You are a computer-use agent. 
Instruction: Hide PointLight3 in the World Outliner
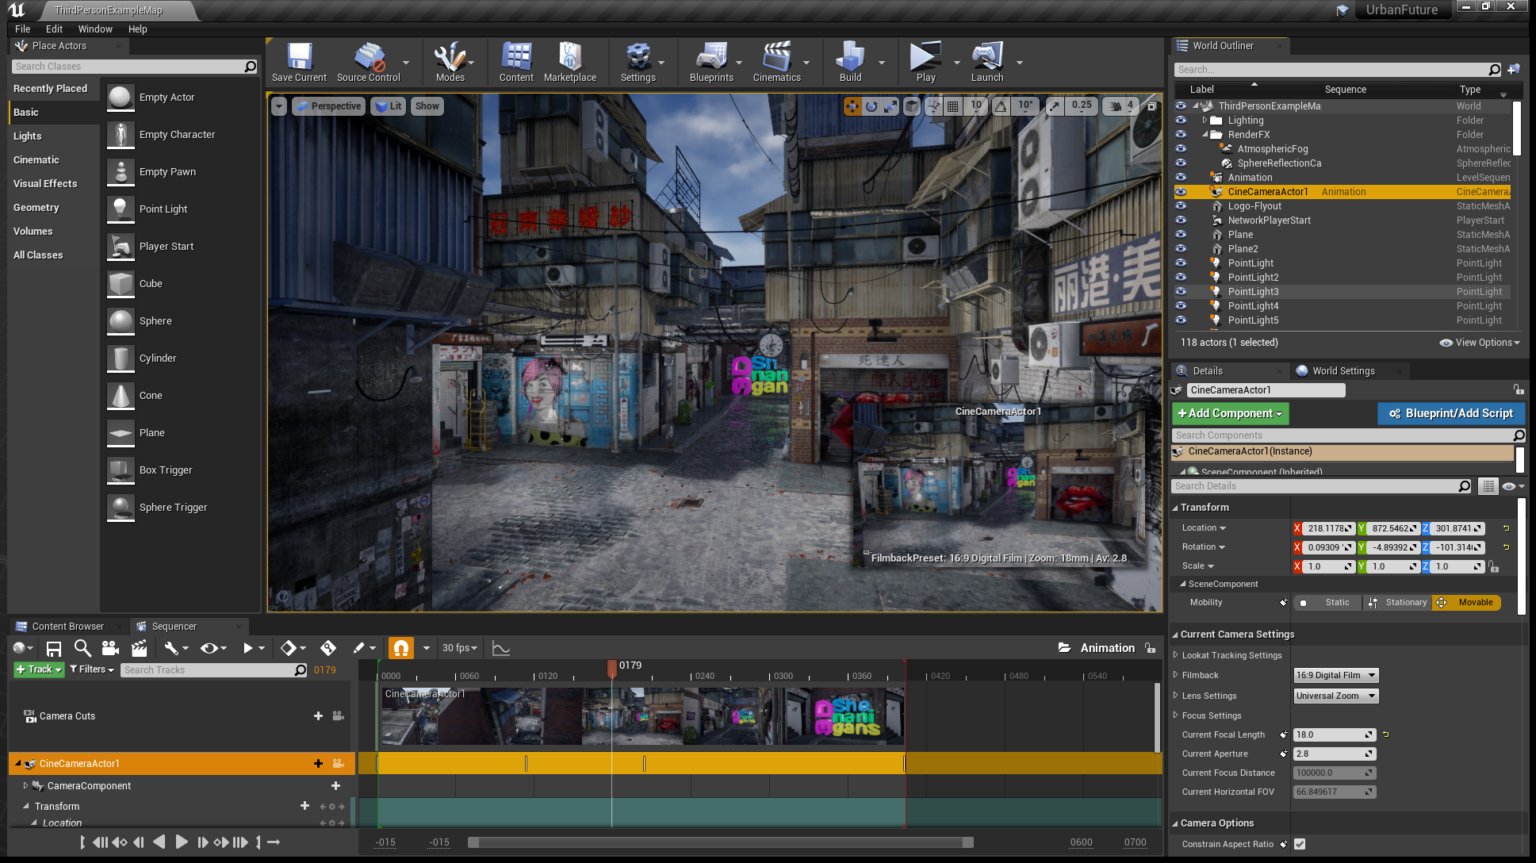point(1181,291)
